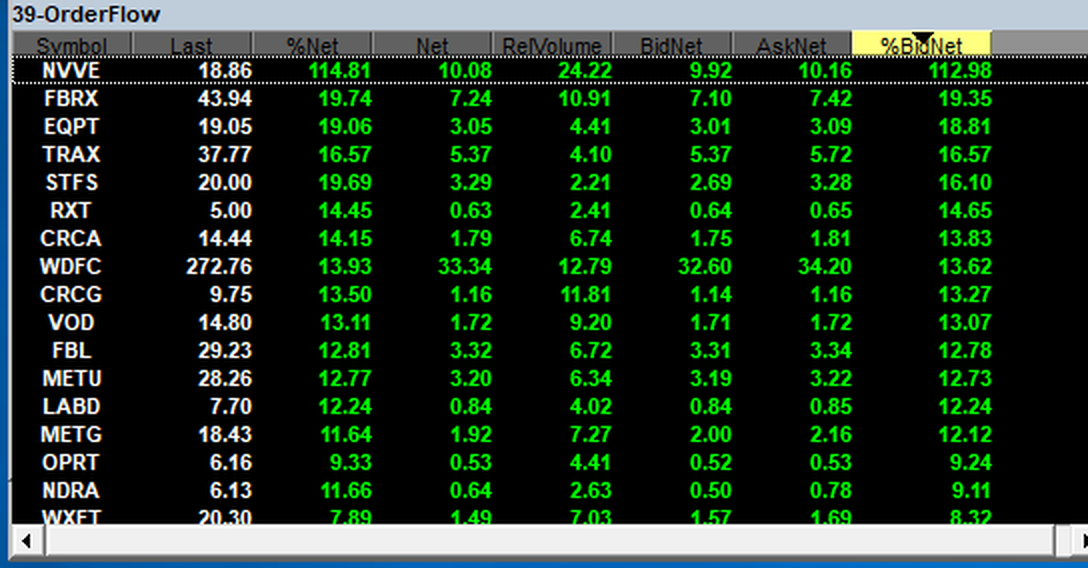1088x568 pixels.
Task: Select the FBRX symbol
Action: (71, 98)
